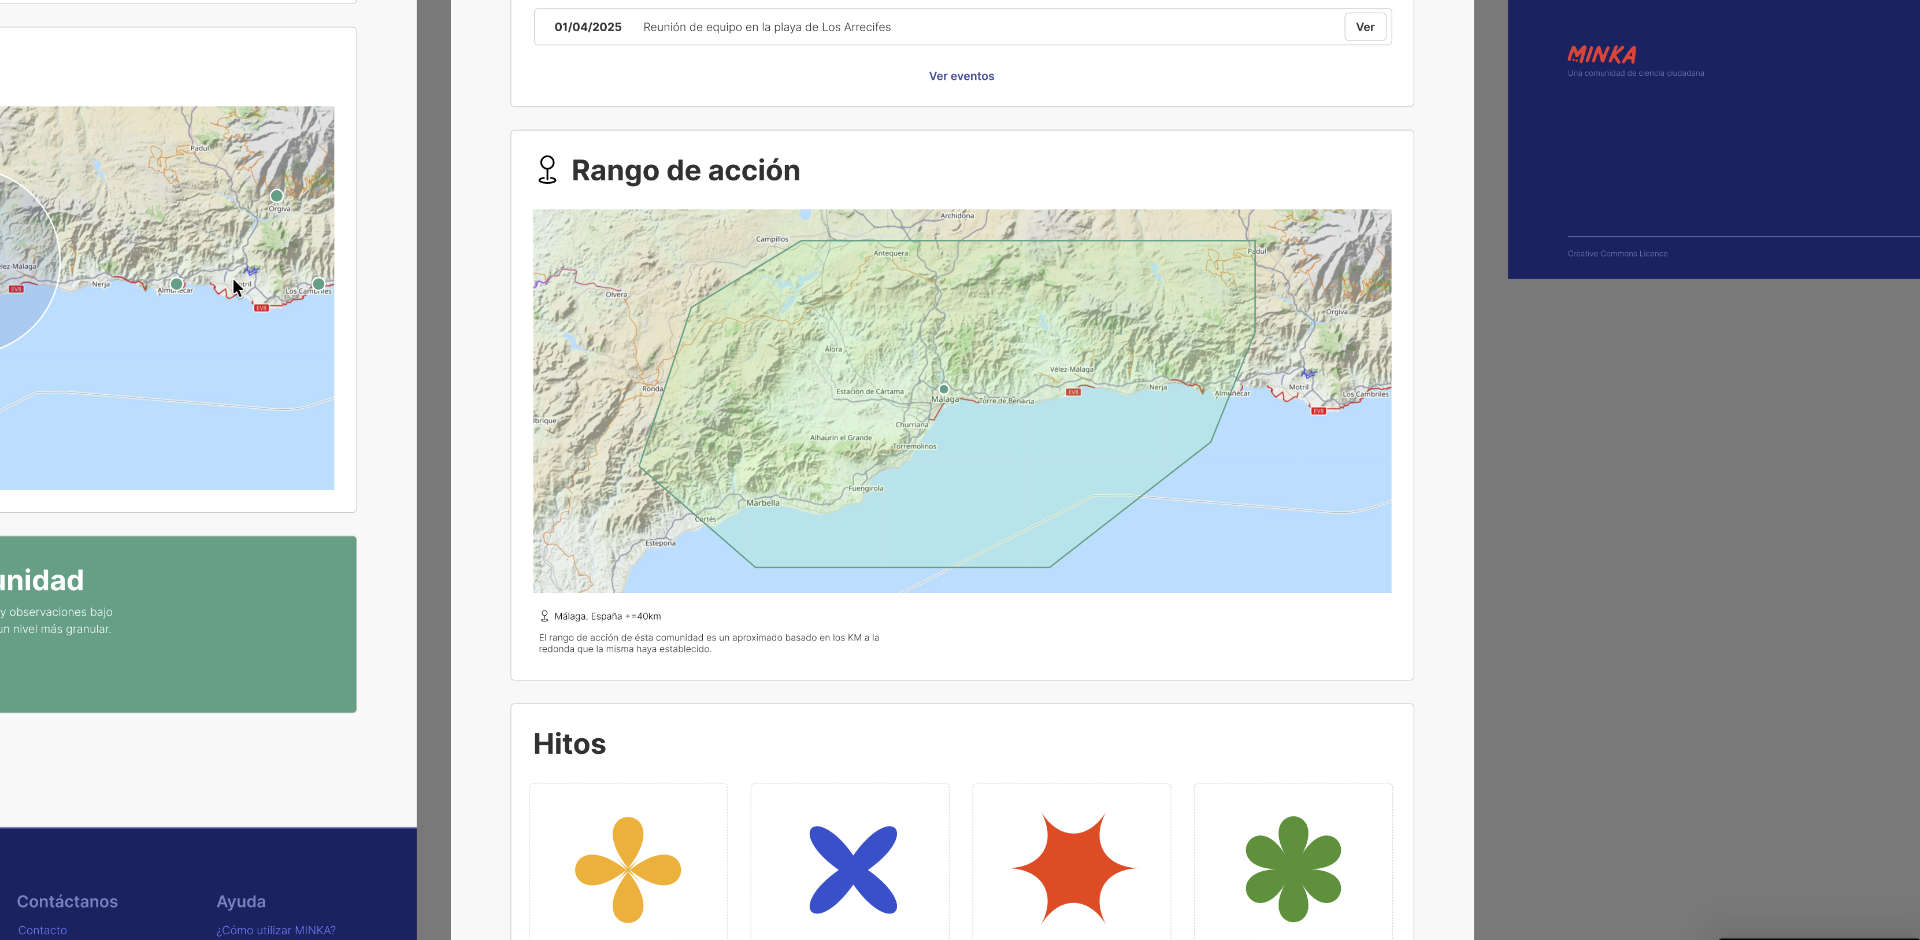Click the Nerja label on the range map
The height and width of the screenshot is (940, 1920).
[x=1158, y=387]
